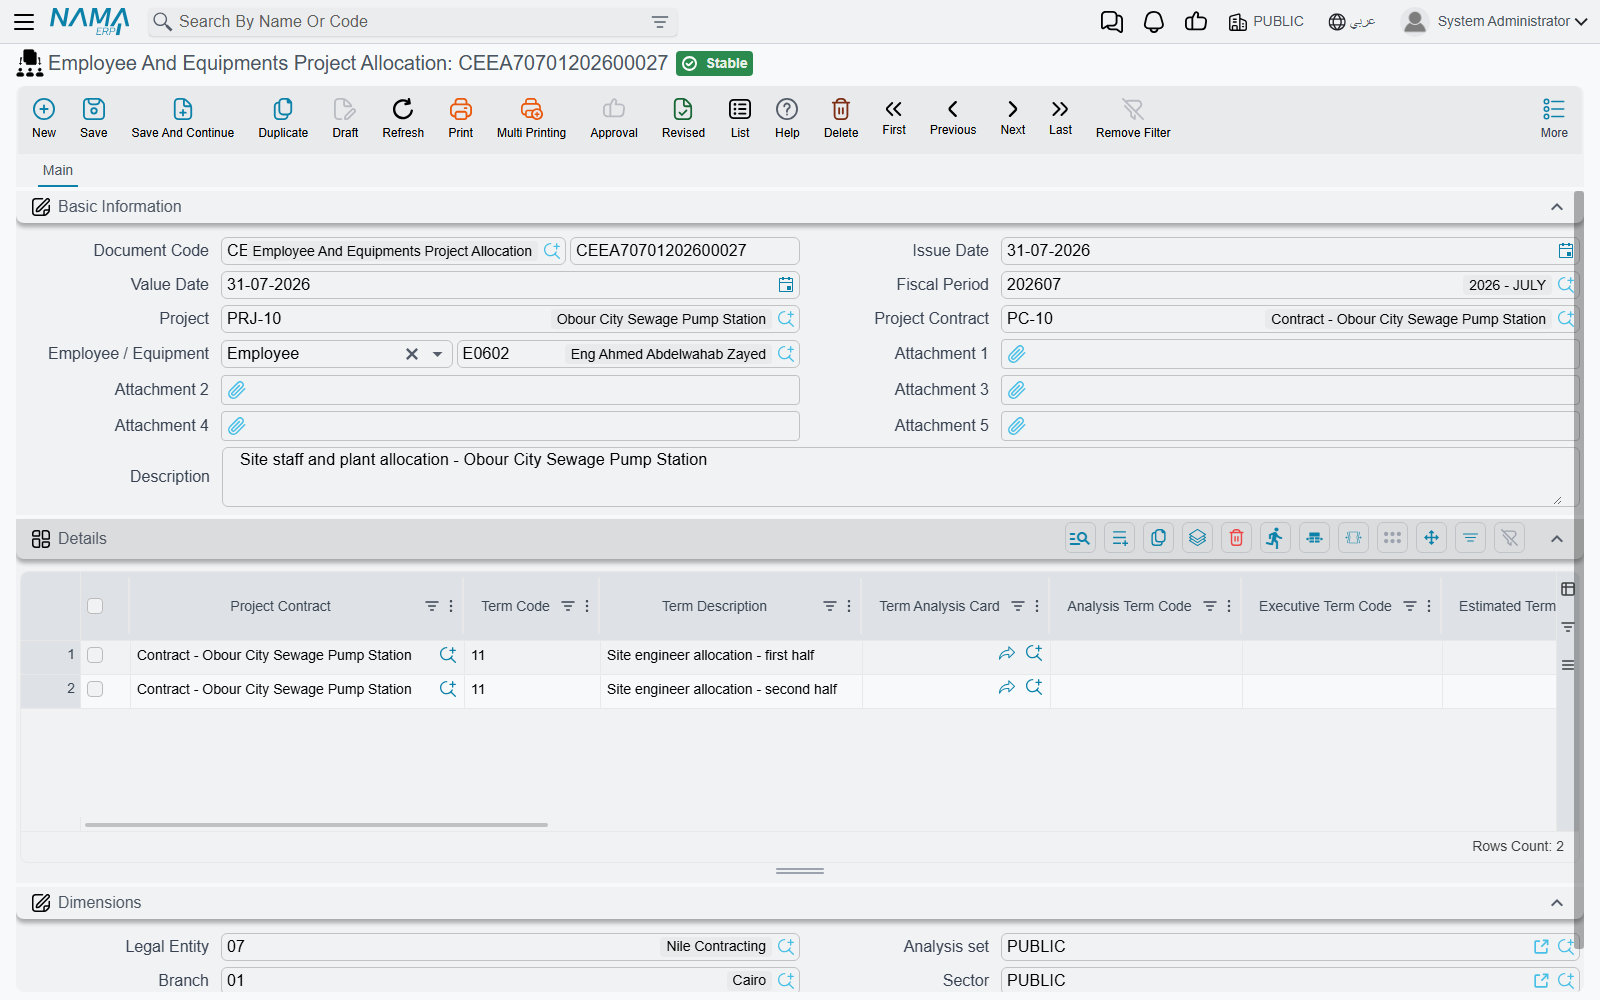This screenshot has height=1000, width=1600.
Task: Open Project Contract column filter
Action: tap(432, 606)
